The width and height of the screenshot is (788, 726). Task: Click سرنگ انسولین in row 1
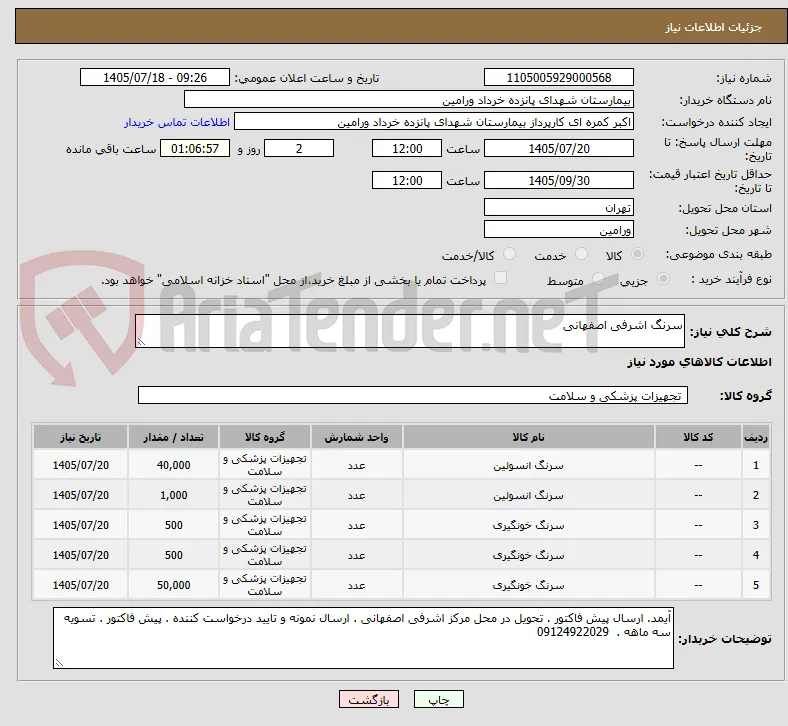coord(529,466)
